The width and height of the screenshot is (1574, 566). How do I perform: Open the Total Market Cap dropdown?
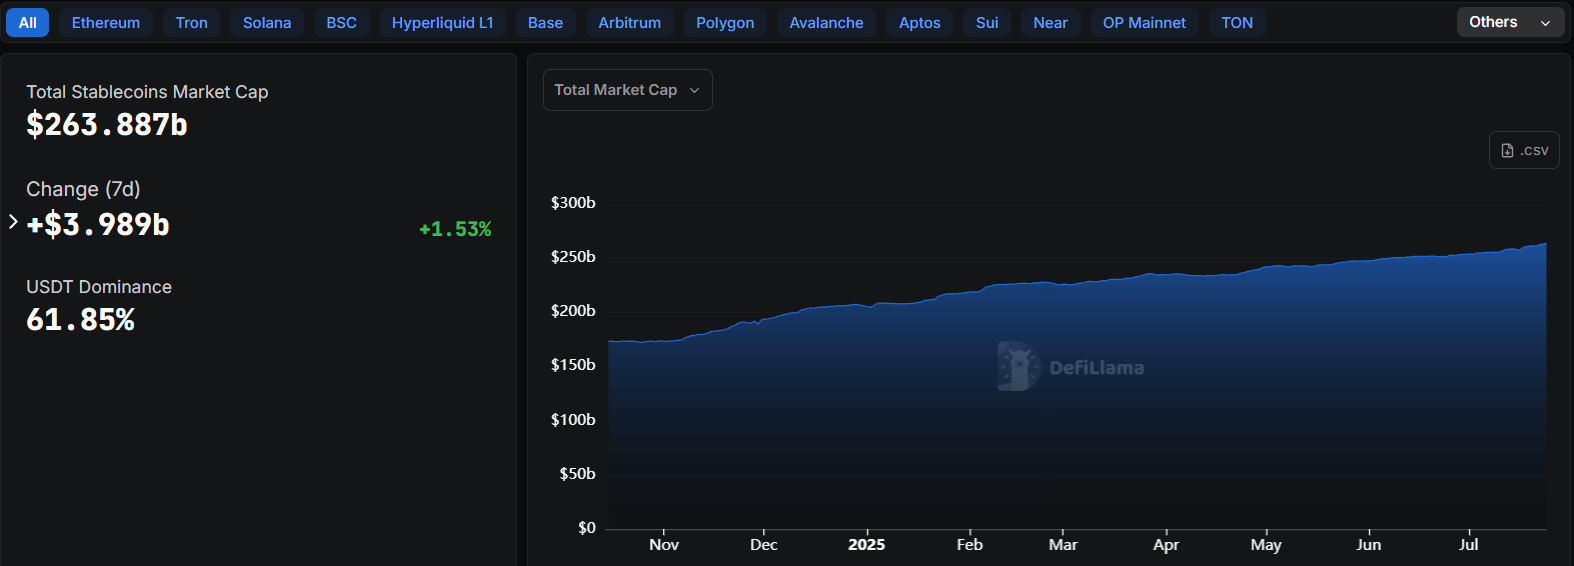coord(627,90)
